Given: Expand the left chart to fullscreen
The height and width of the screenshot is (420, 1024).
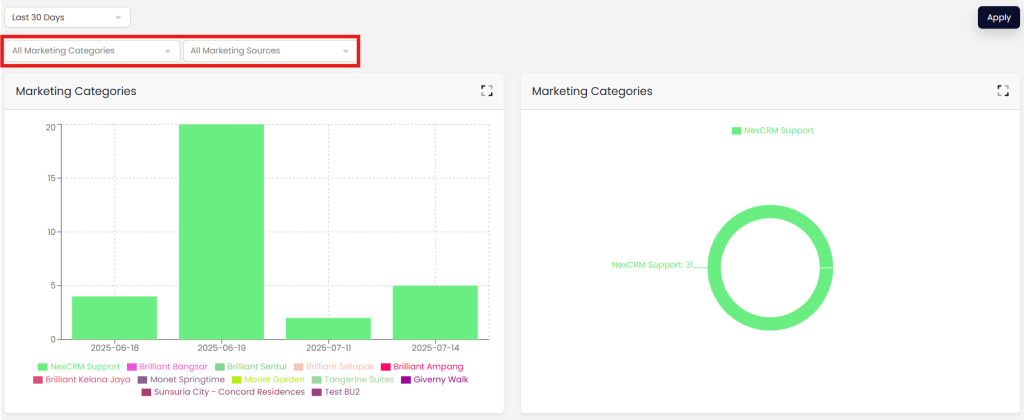Looking at the screenshot, I should pyautogui.click(x=487, y=91).
